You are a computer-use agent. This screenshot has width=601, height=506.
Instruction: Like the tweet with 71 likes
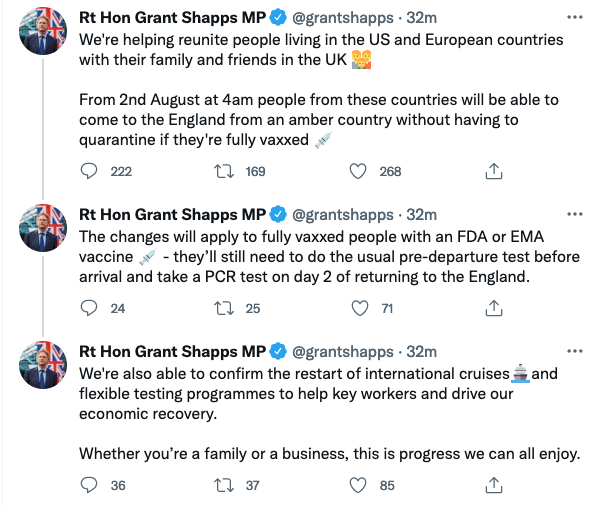(358, 308)
